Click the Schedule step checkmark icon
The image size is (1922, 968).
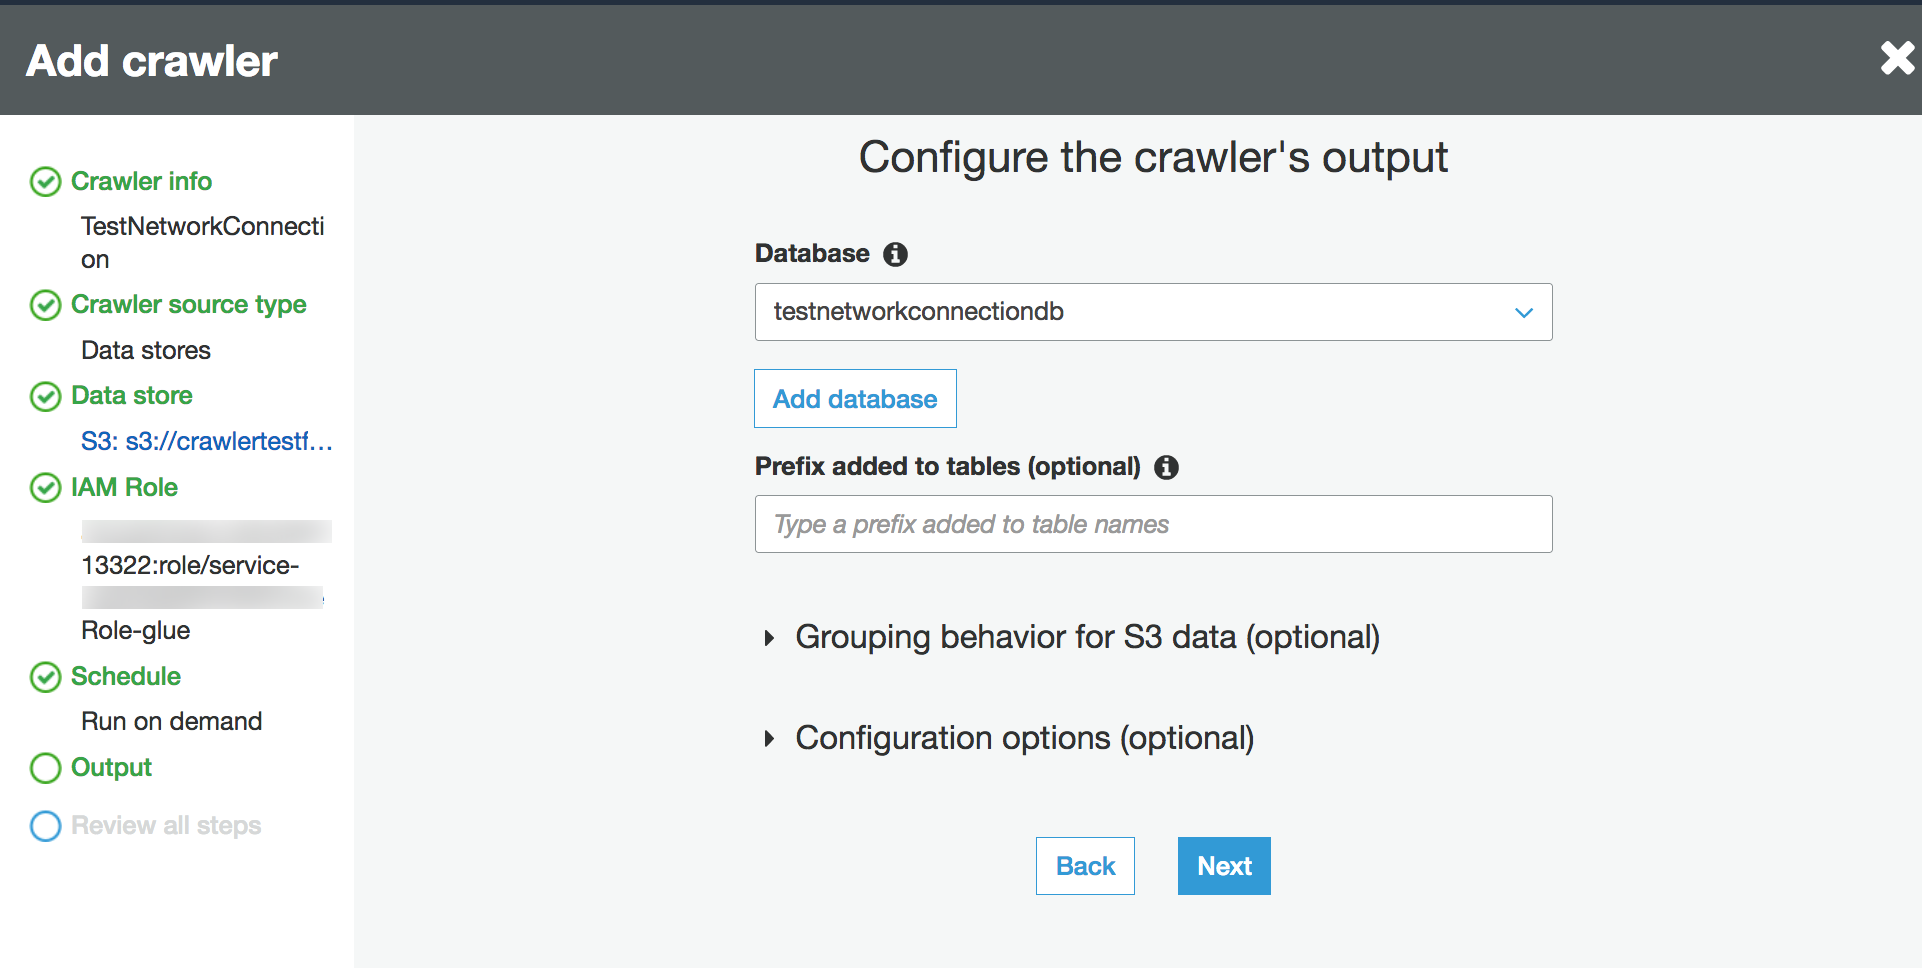pyautogui.click(x=45, y=677)
